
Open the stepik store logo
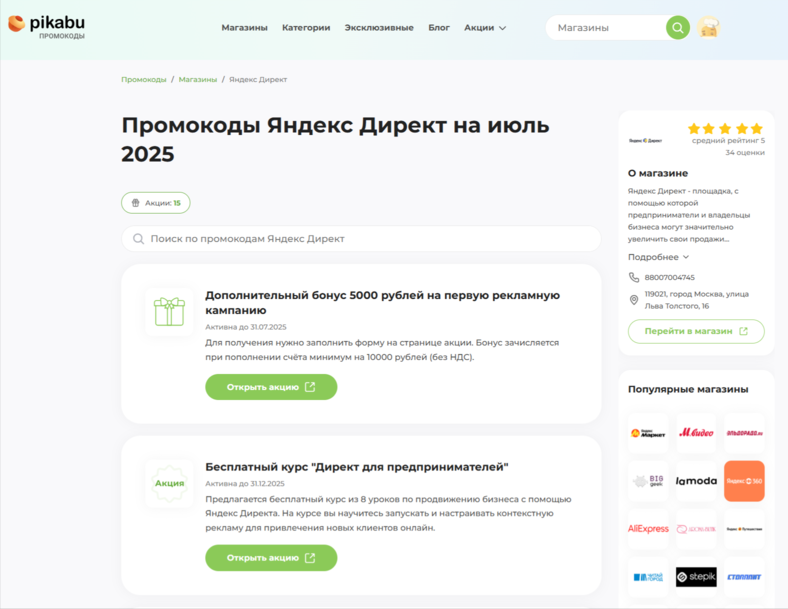696,577
